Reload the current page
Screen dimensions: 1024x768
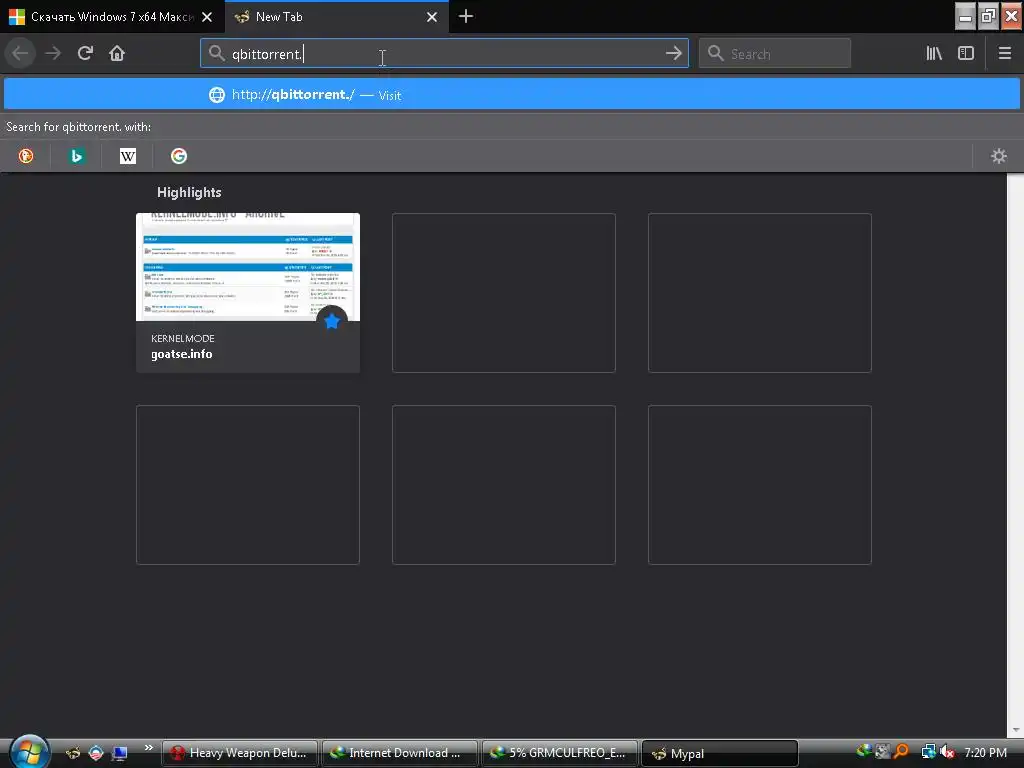(x=85, y=53)
